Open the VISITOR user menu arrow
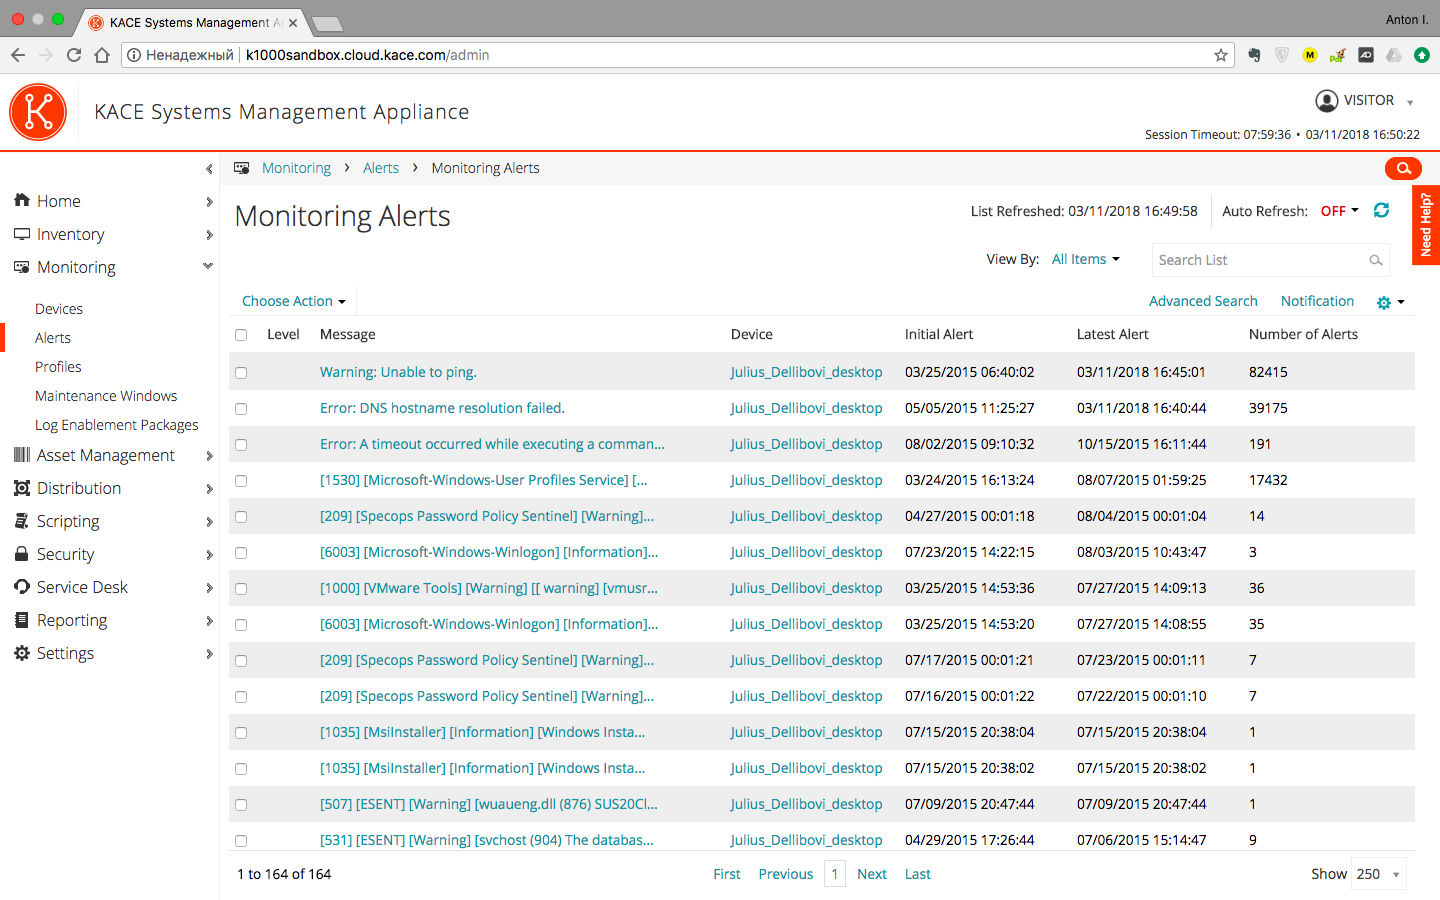This screenshot has height=900, width=1440. (x=1410, y=102)
